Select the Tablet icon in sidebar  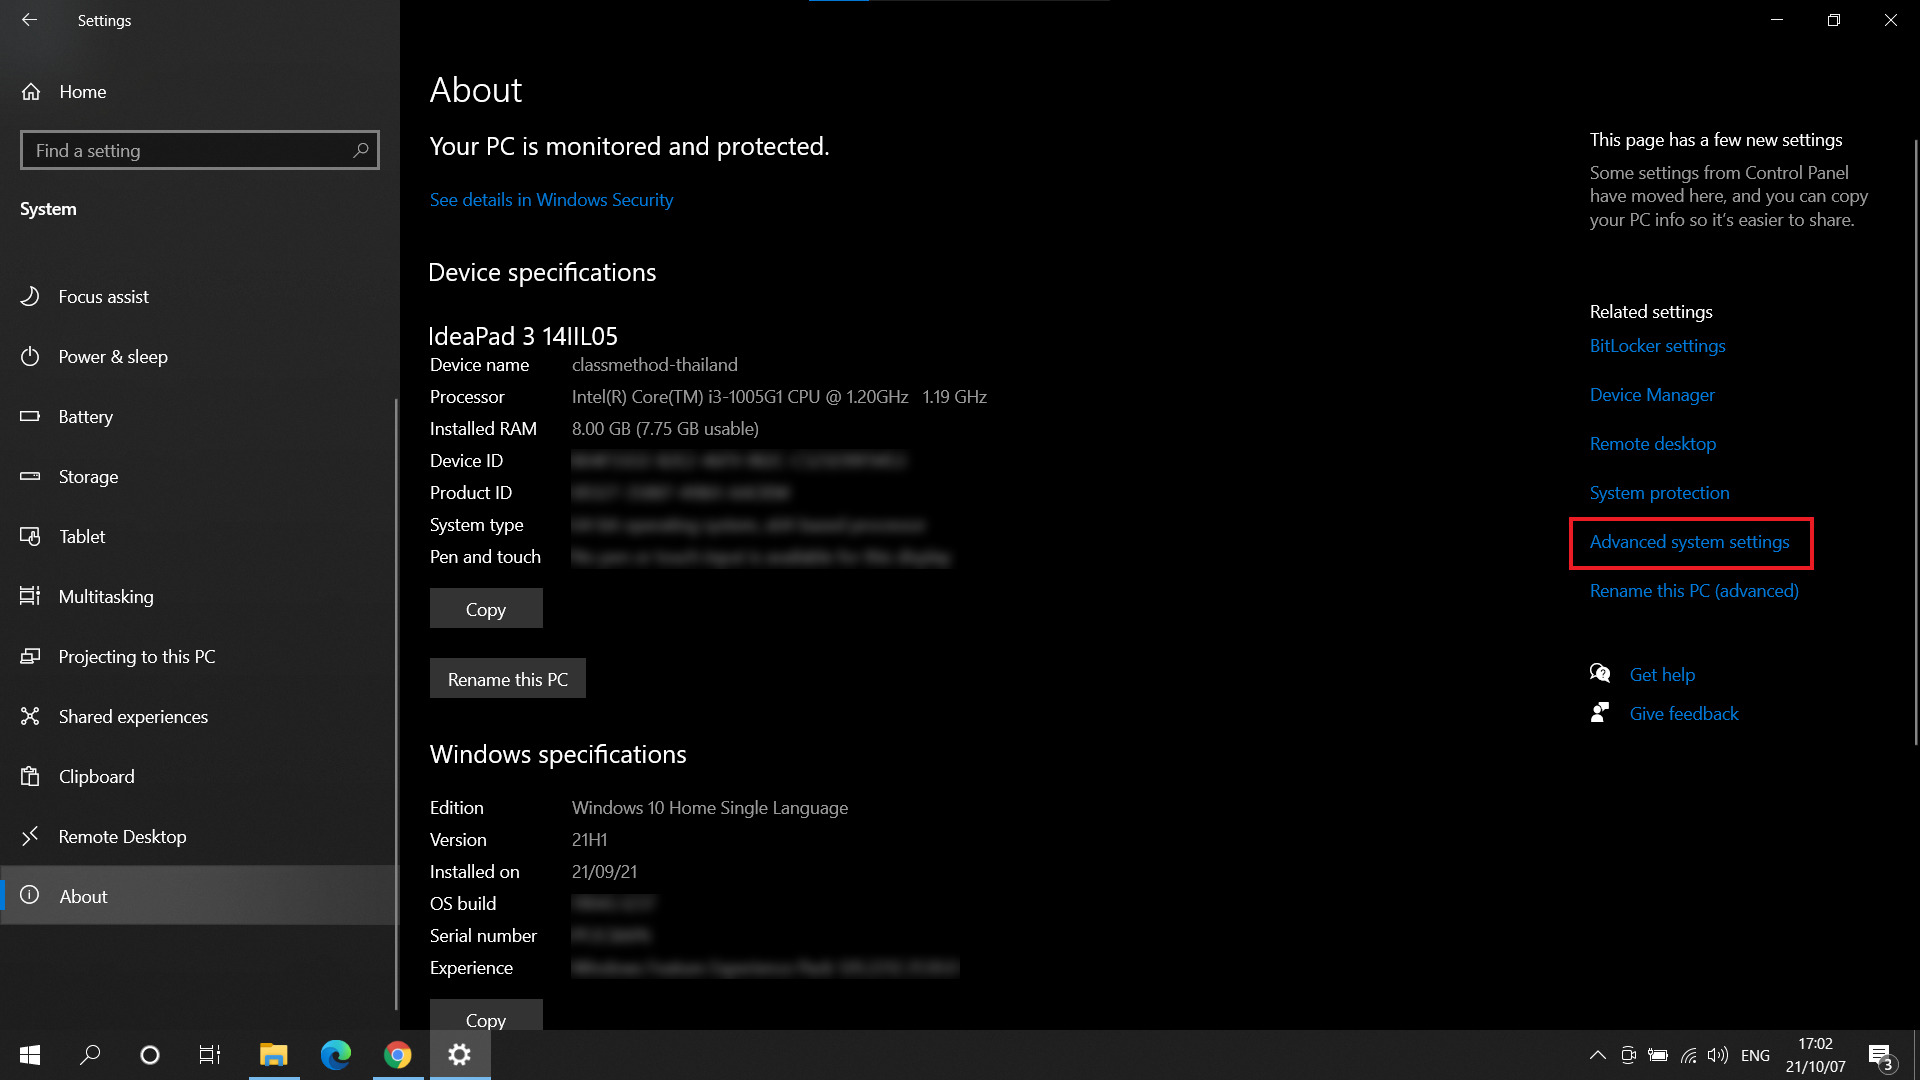coord(30,536)
